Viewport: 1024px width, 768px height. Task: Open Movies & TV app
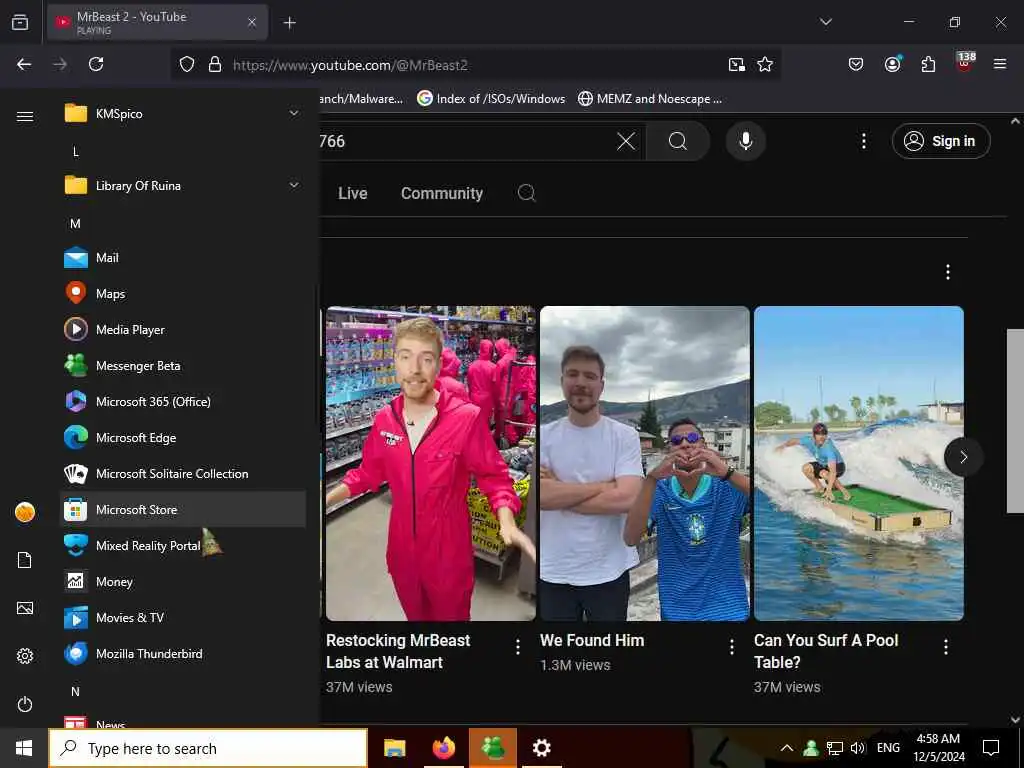[x=183, y=617]
